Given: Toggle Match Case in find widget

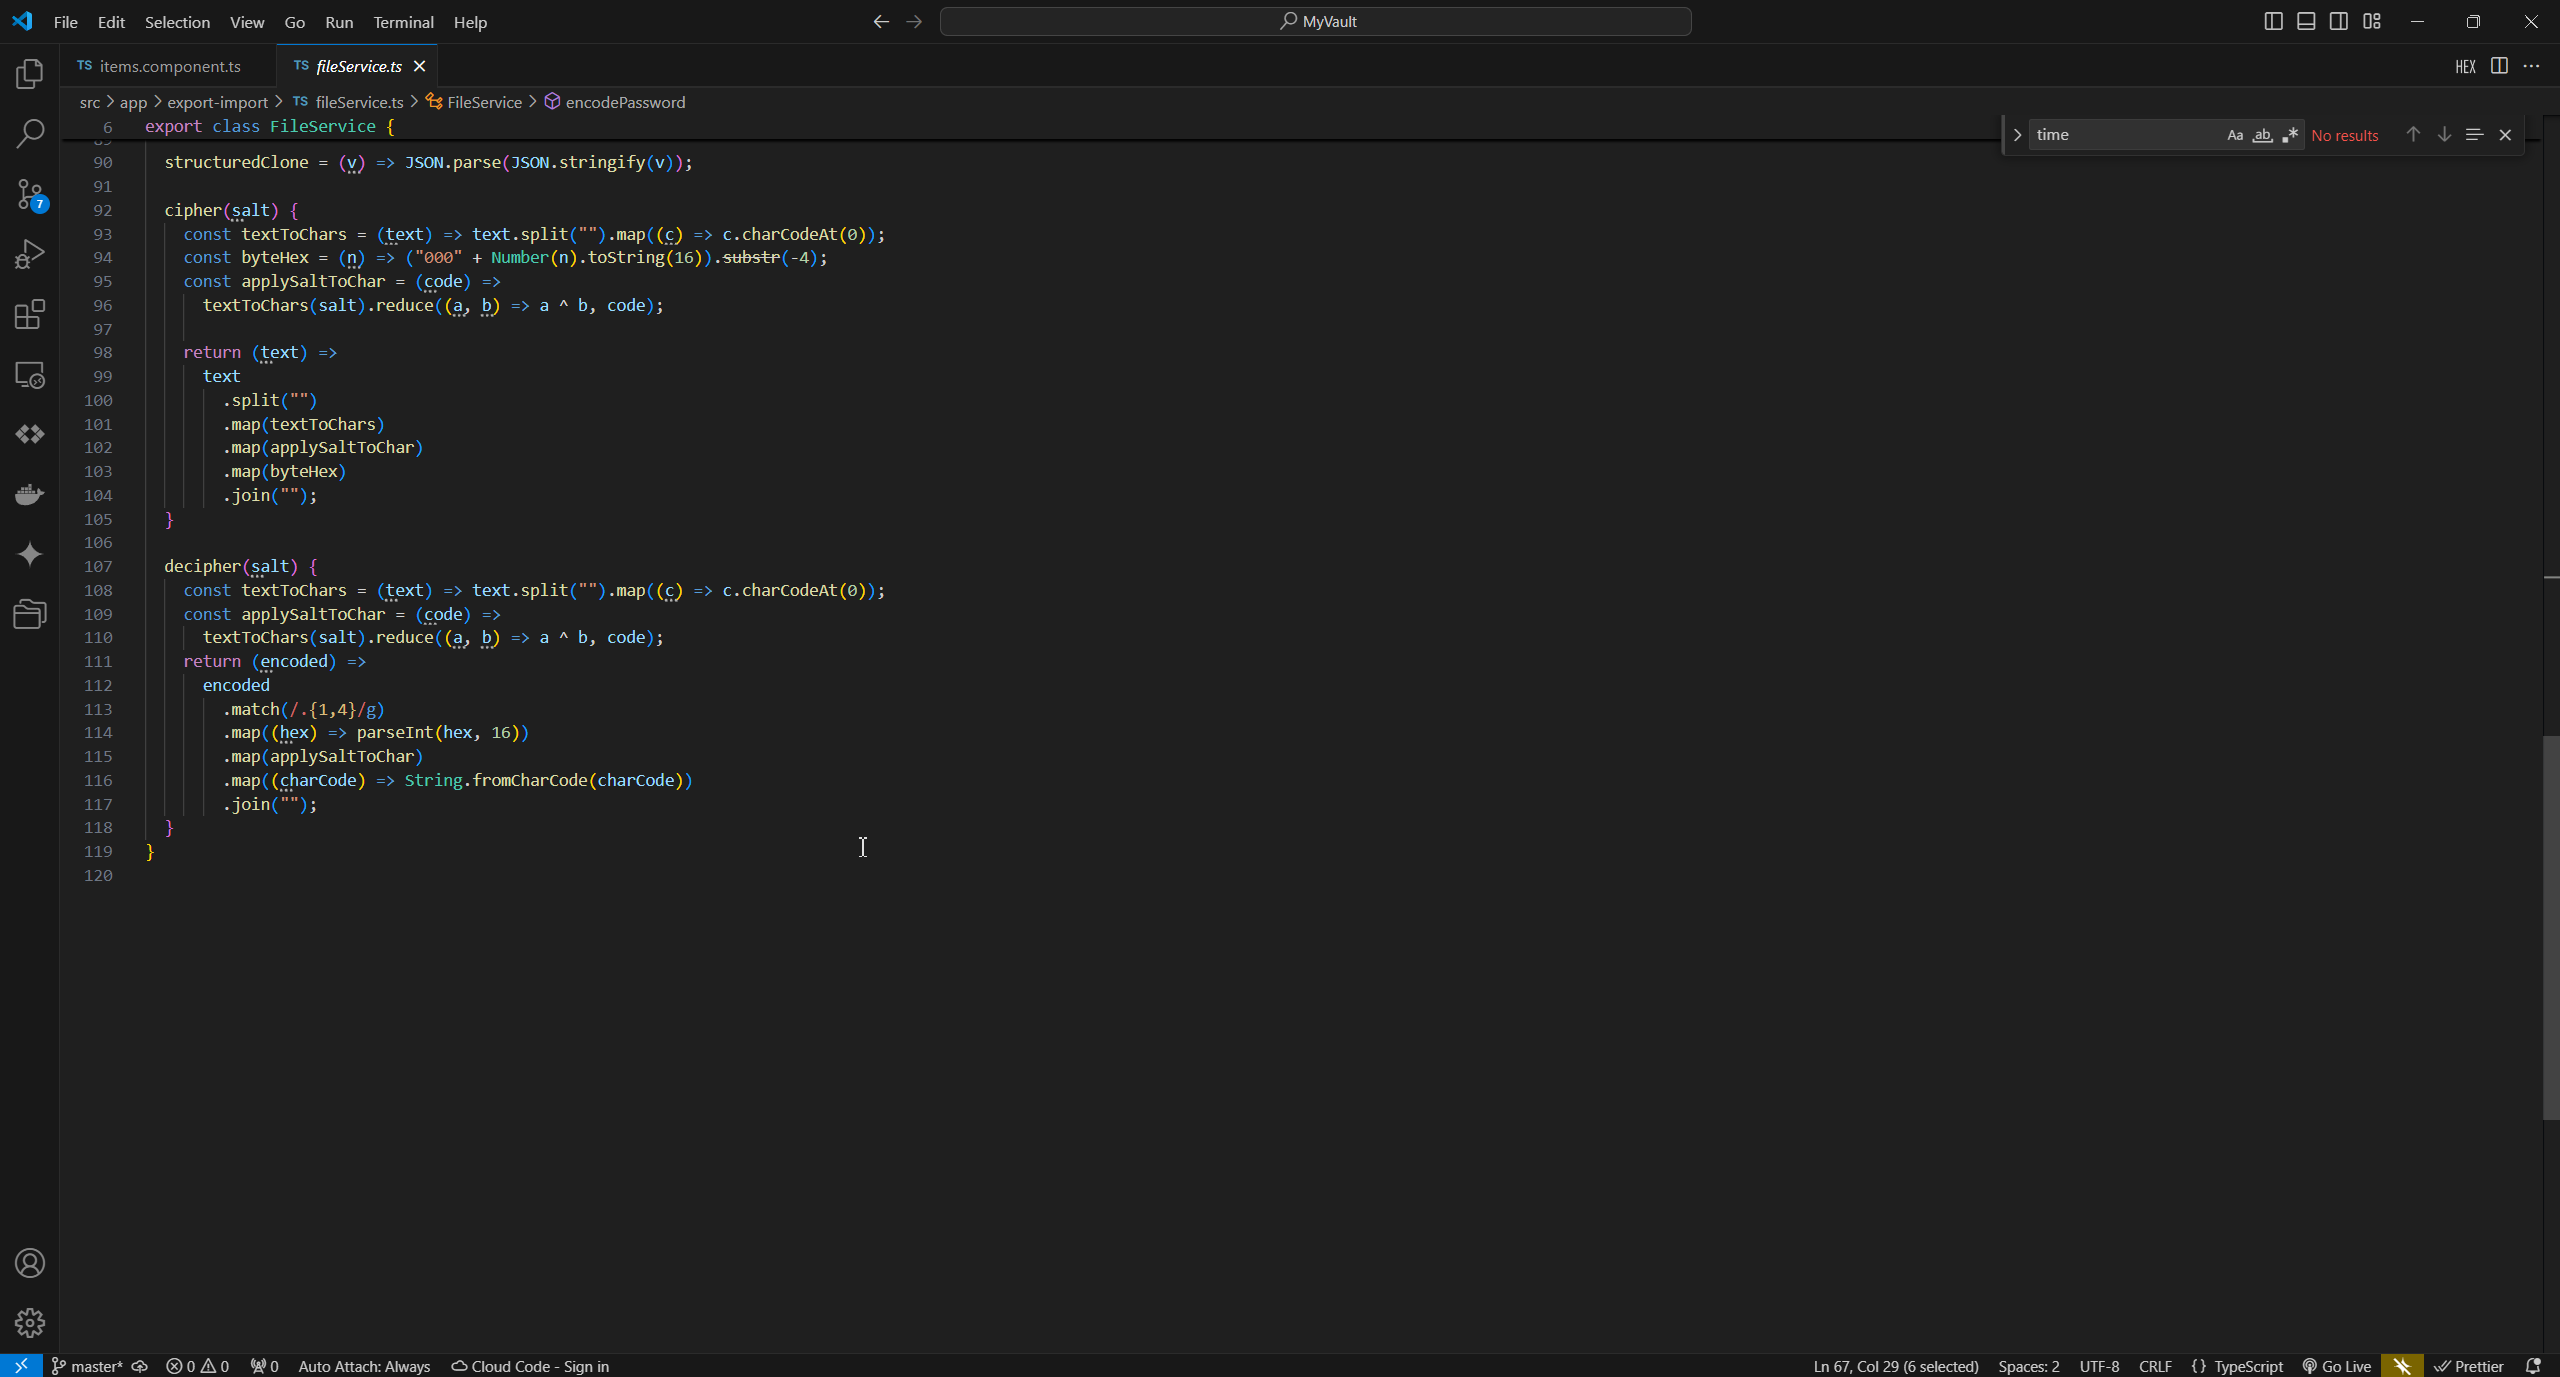Looking at the screenshot, I should coord(2235,135).
